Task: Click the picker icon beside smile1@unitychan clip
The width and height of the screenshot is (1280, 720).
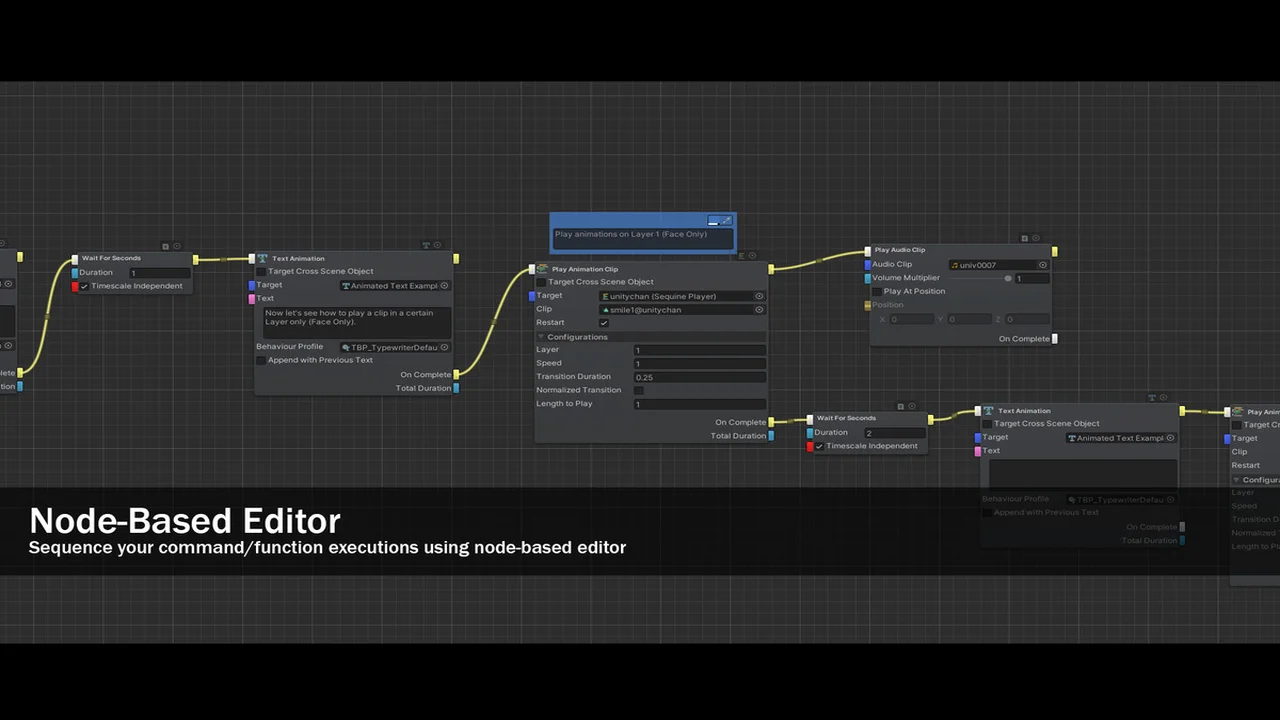Action: pyautogui.click(x=759, y=310)
